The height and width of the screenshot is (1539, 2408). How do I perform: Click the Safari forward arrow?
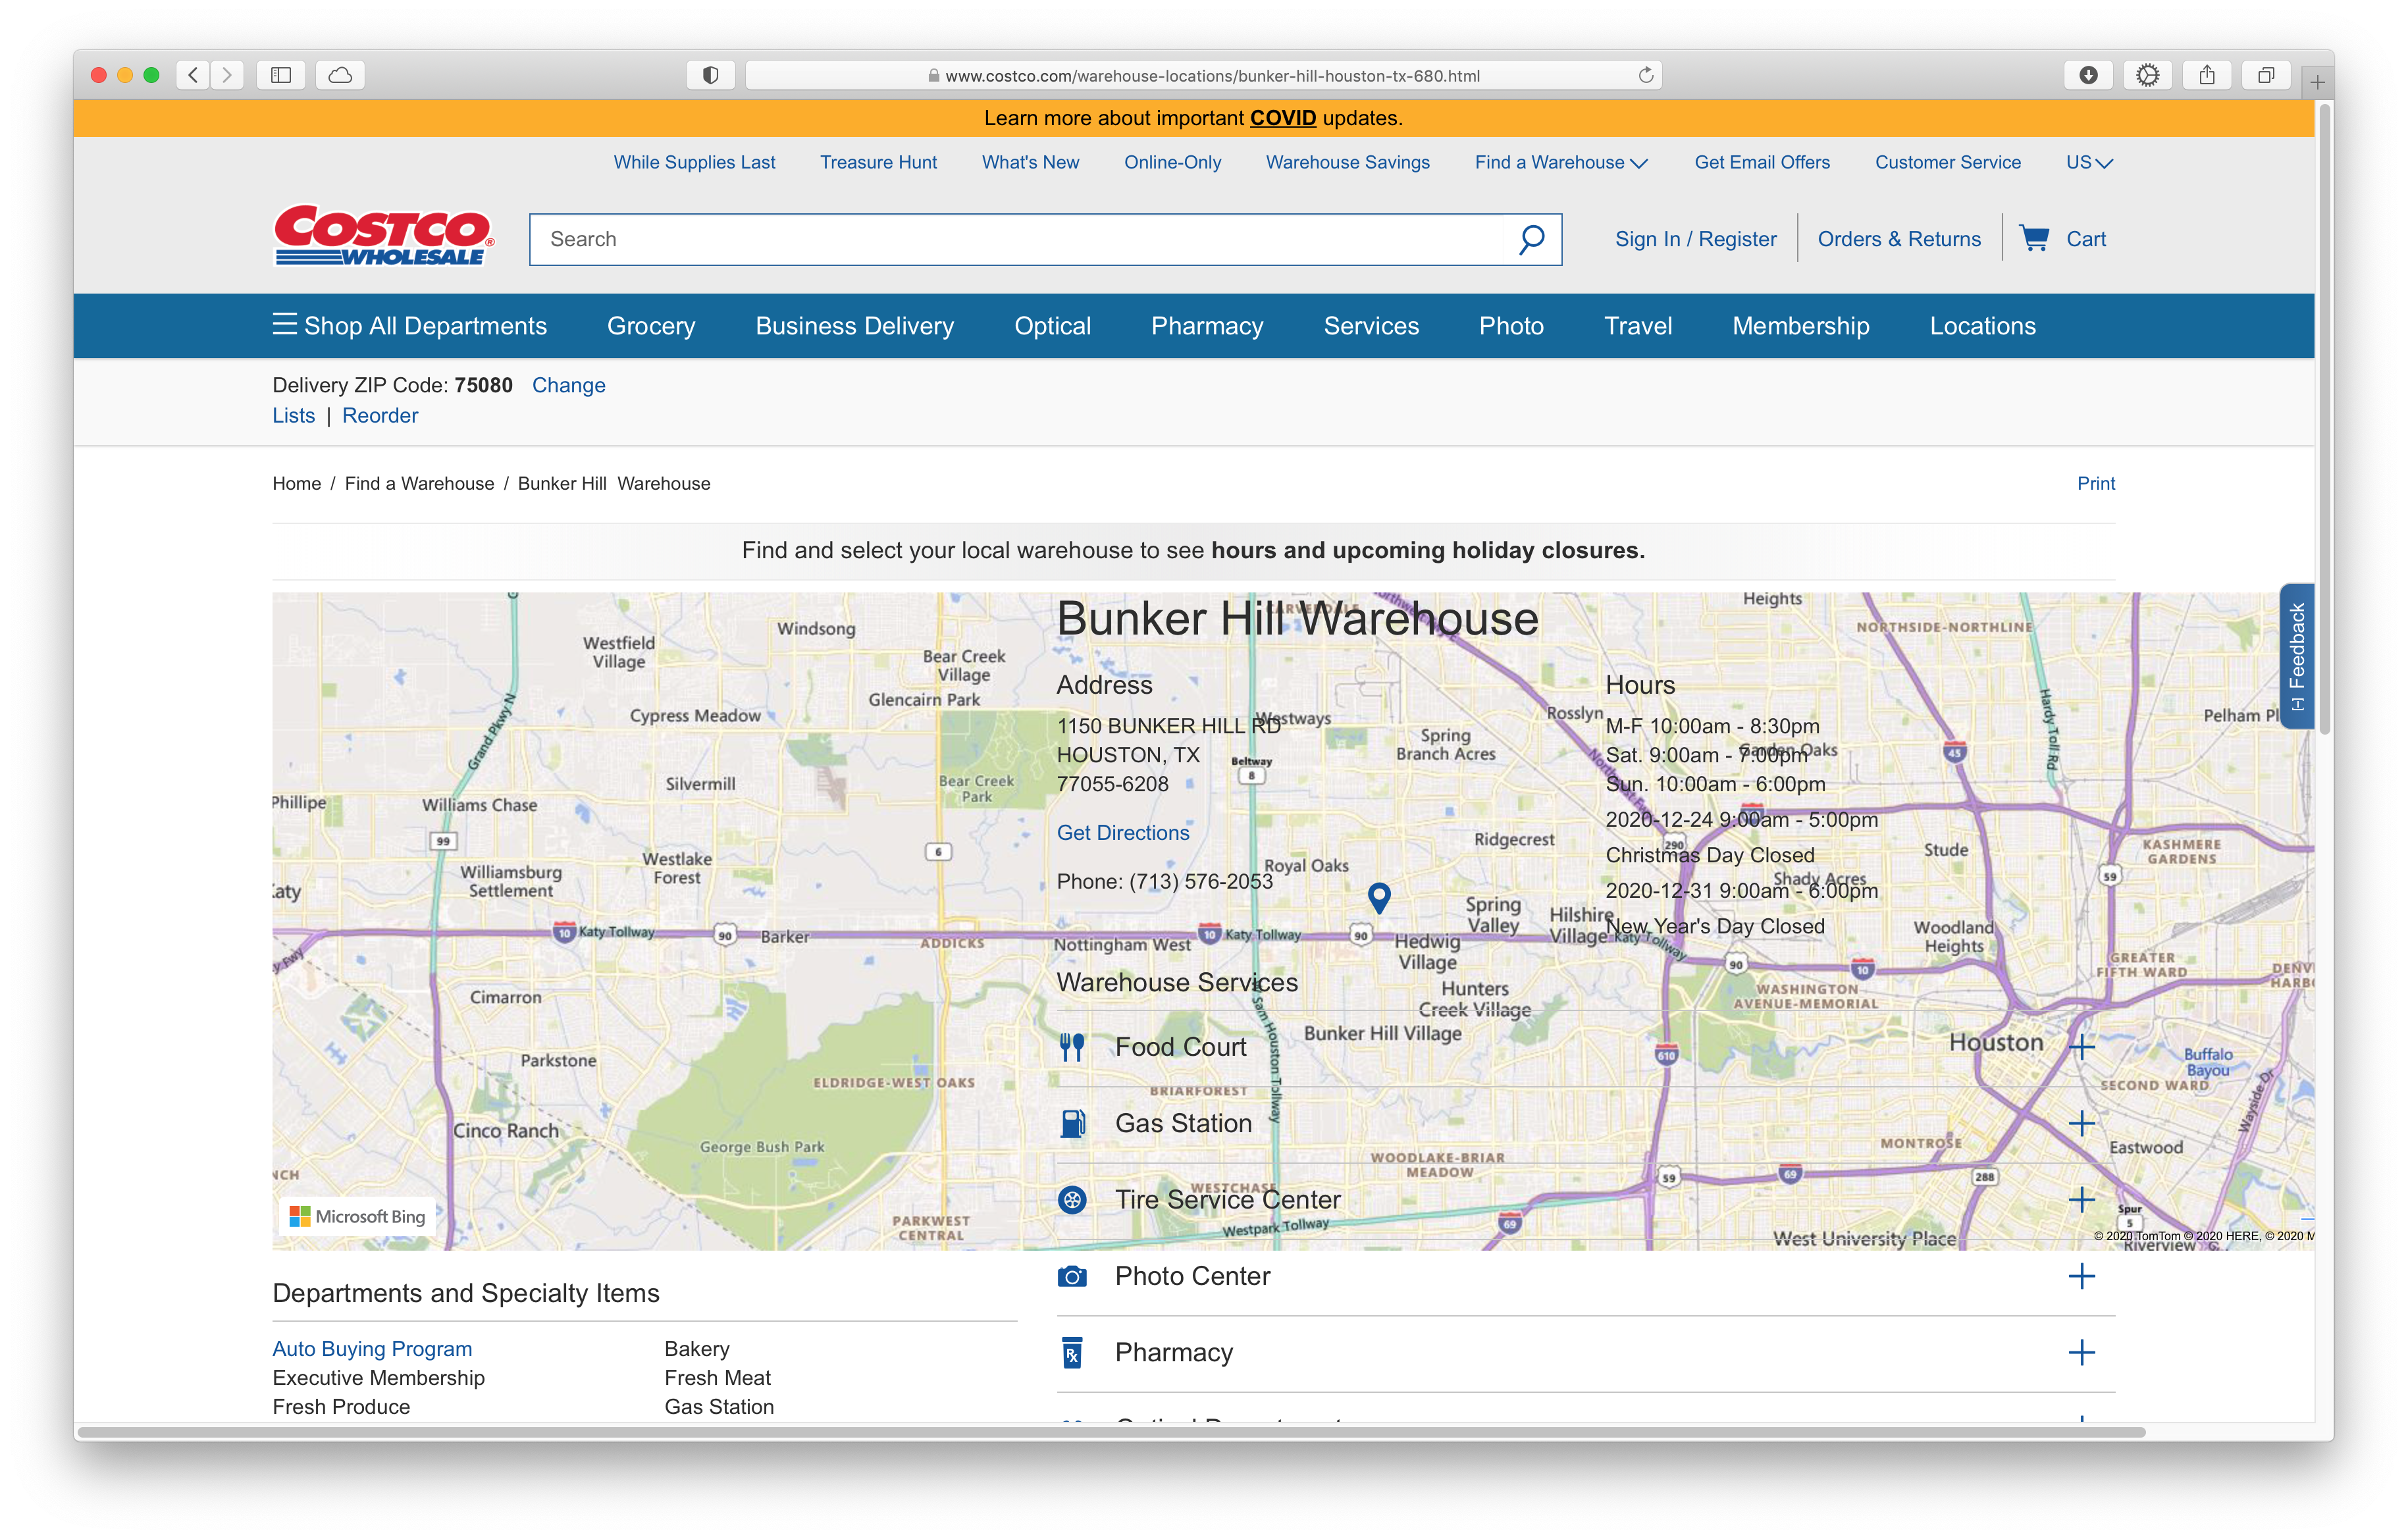click(227, 75)
